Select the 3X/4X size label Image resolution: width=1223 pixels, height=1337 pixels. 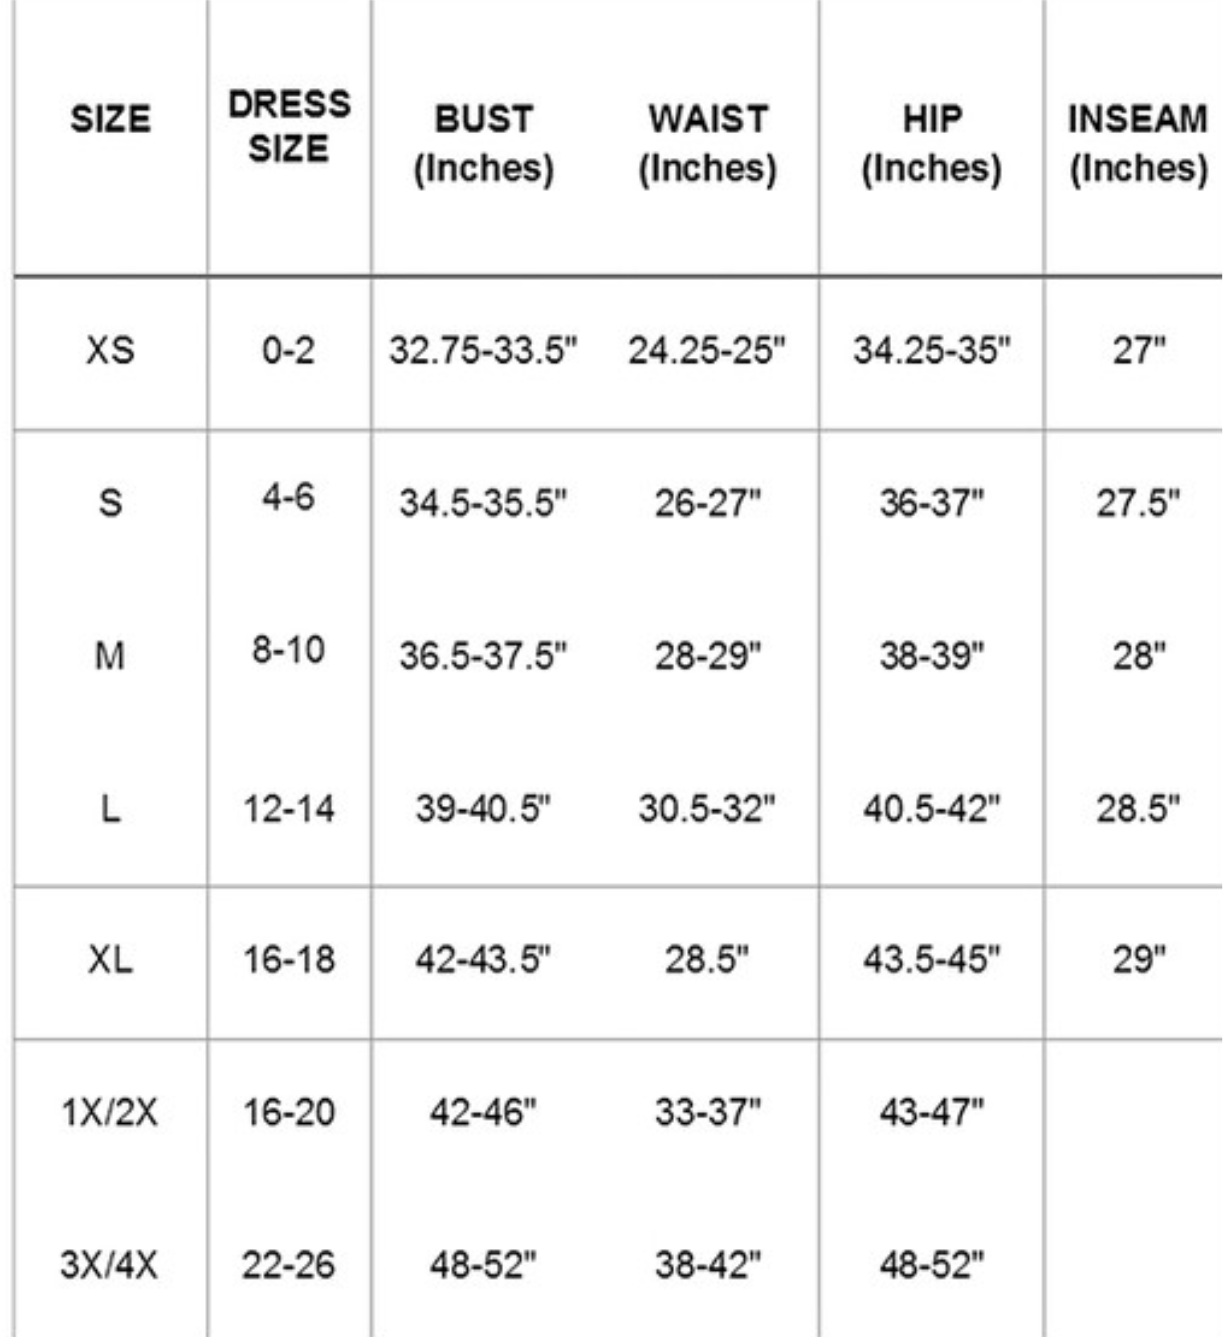click(x=110, y=1265)
